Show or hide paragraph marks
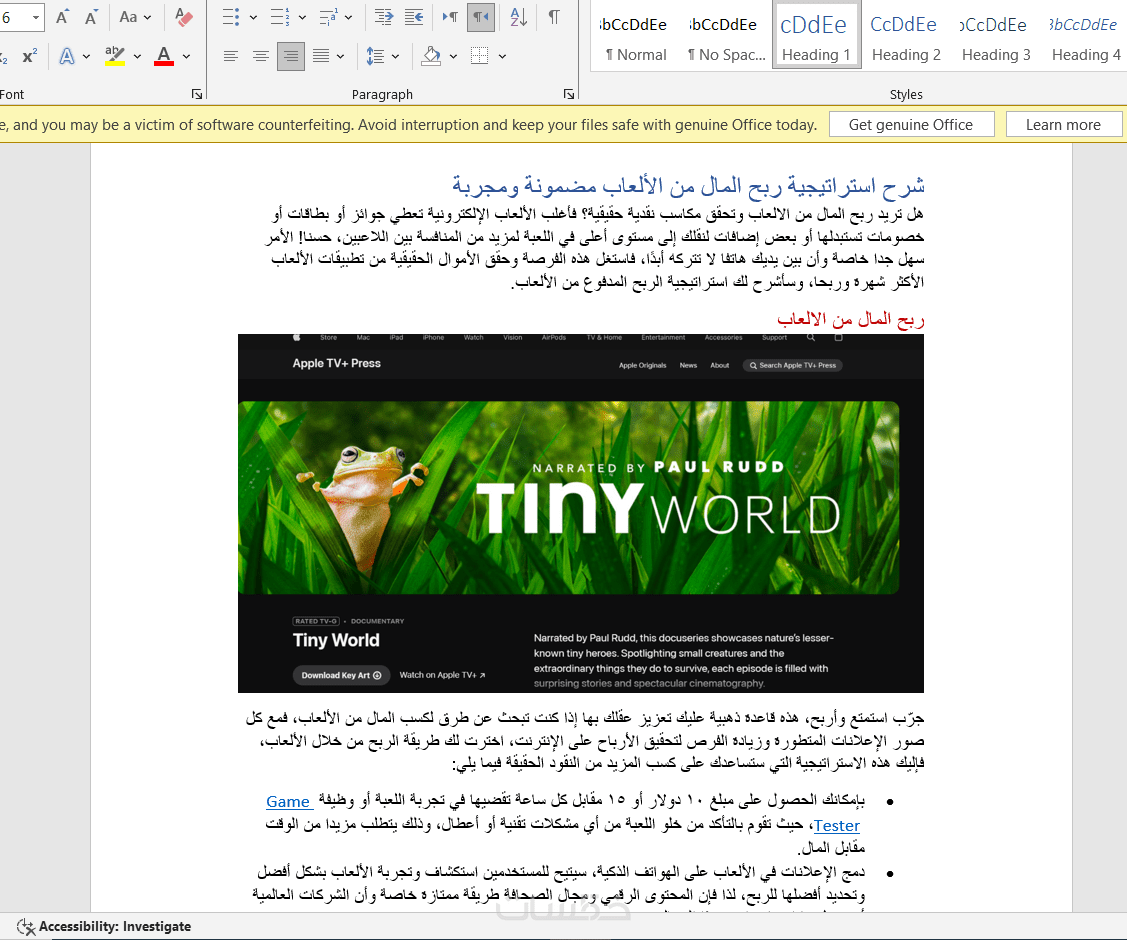Screen dimensions: 1127x940 click(x=554, y=17)
